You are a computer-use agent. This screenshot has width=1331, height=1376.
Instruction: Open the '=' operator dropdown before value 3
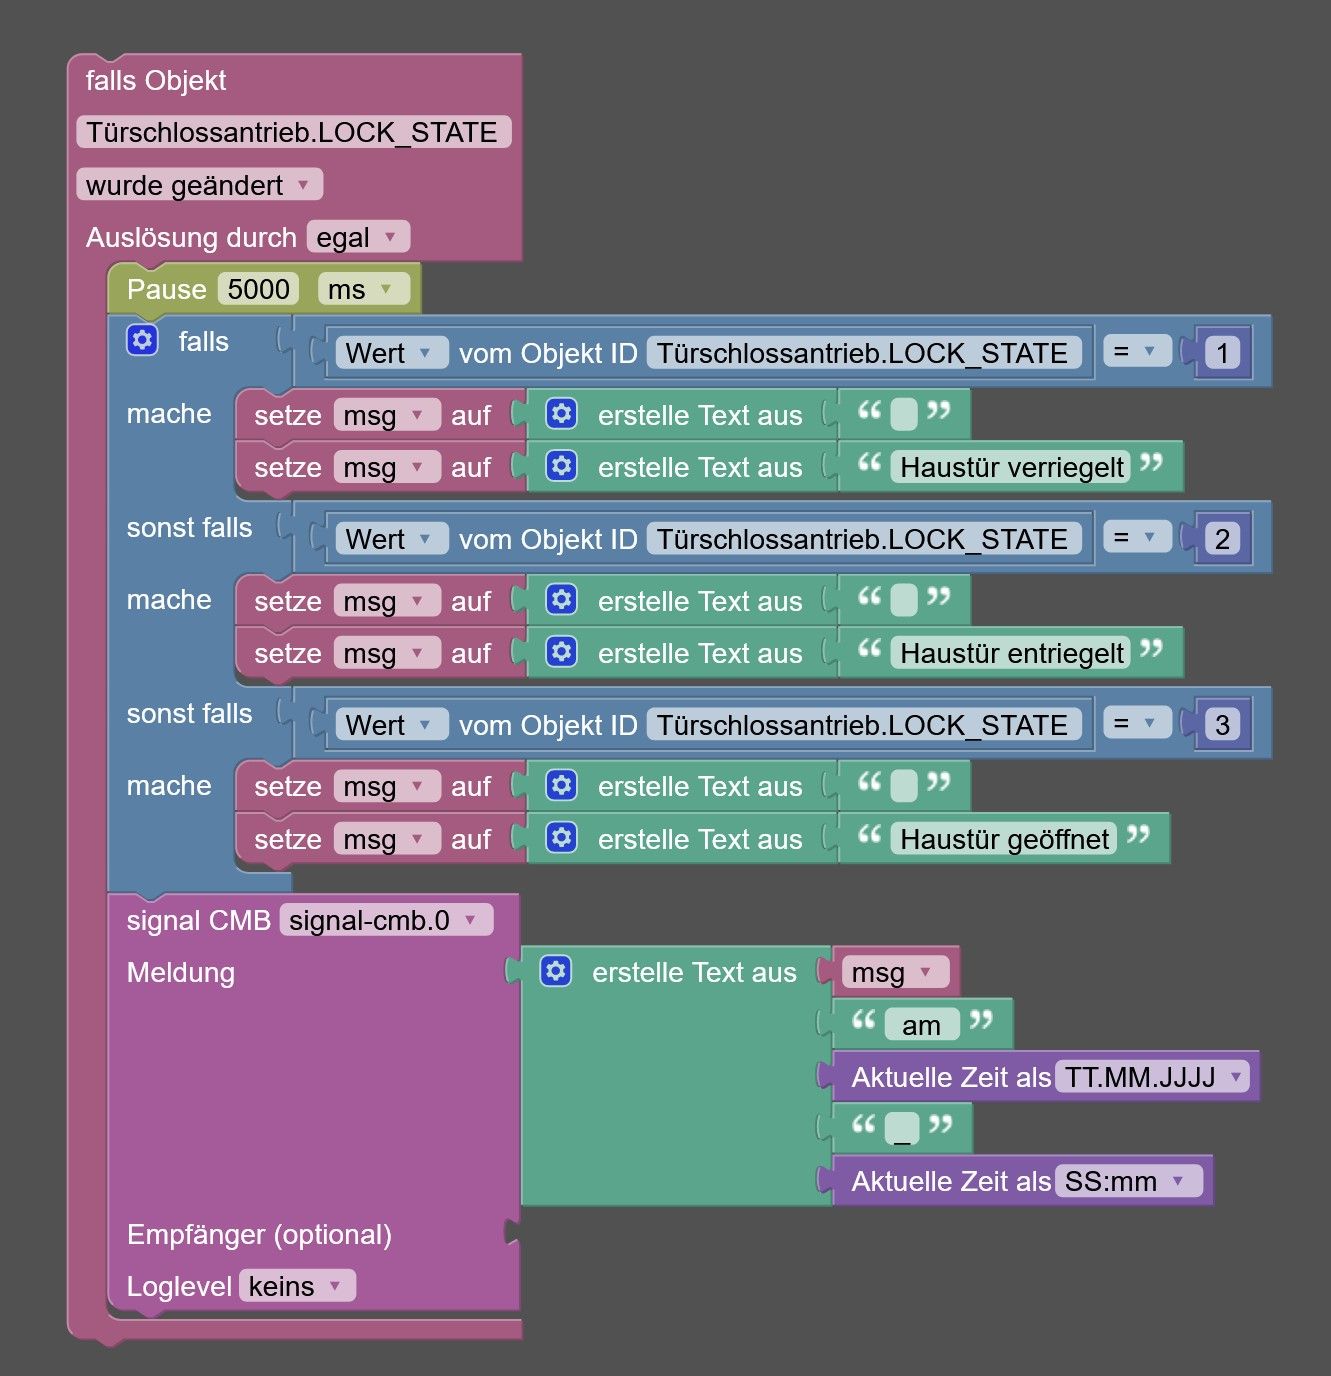pyautogui.click(x=1137, y=724)
